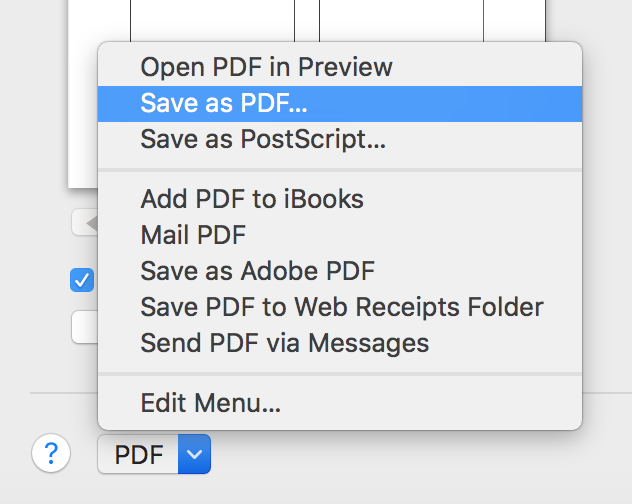The height and width of the screenshot is (504, 632).
Task: Click the left wide table column in preview
Action: click(x=212, y=20)
